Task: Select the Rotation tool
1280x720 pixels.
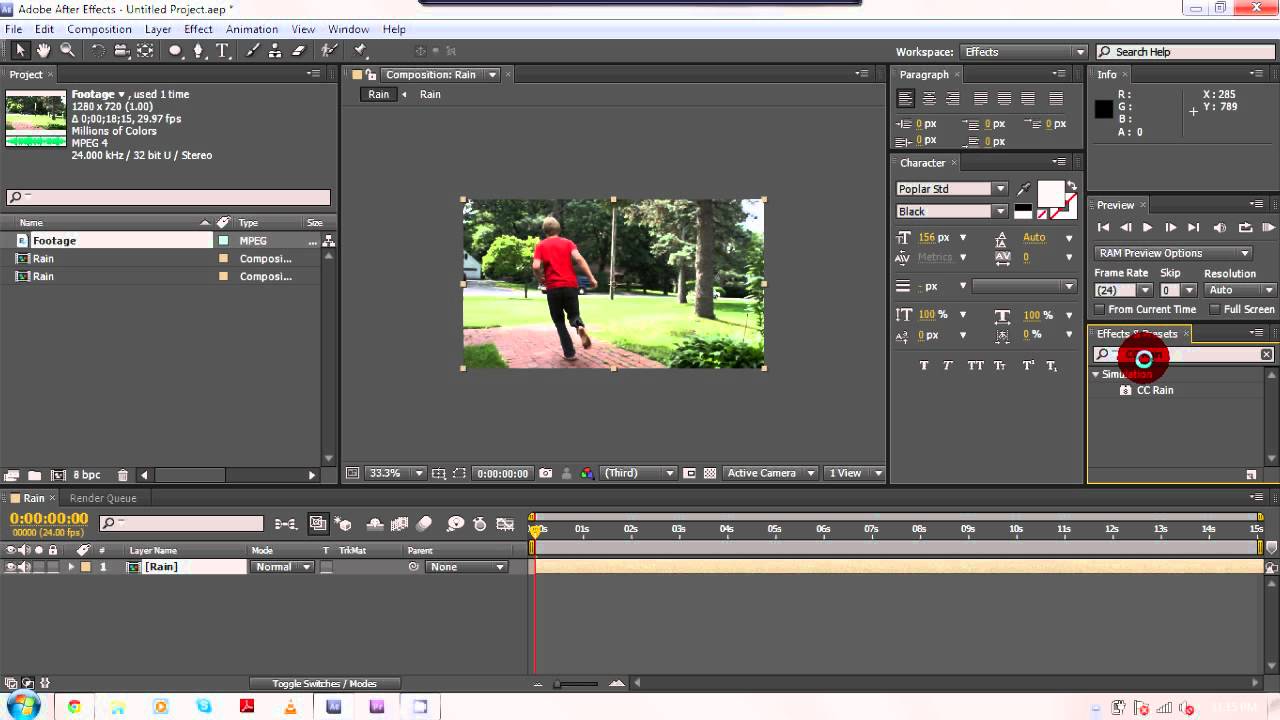Action: (x=98, y=50)
